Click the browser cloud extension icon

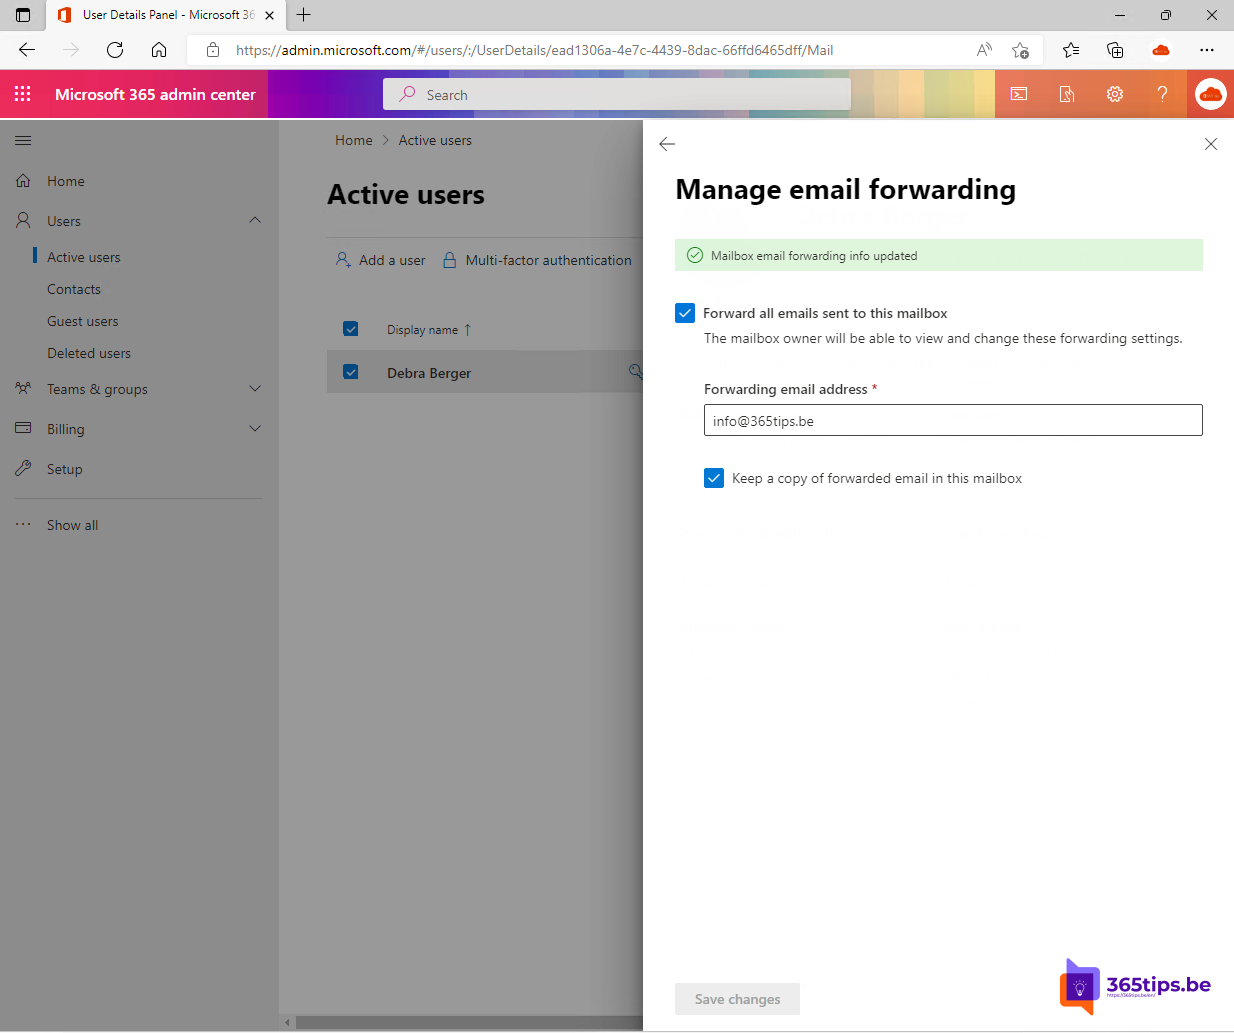point(1161,50)
